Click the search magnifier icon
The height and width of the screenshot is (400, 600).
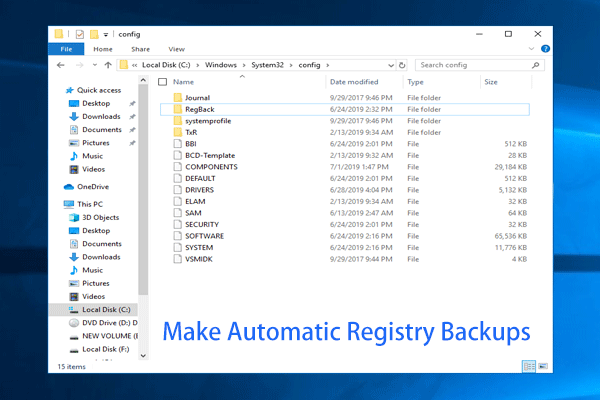(536, 65)
